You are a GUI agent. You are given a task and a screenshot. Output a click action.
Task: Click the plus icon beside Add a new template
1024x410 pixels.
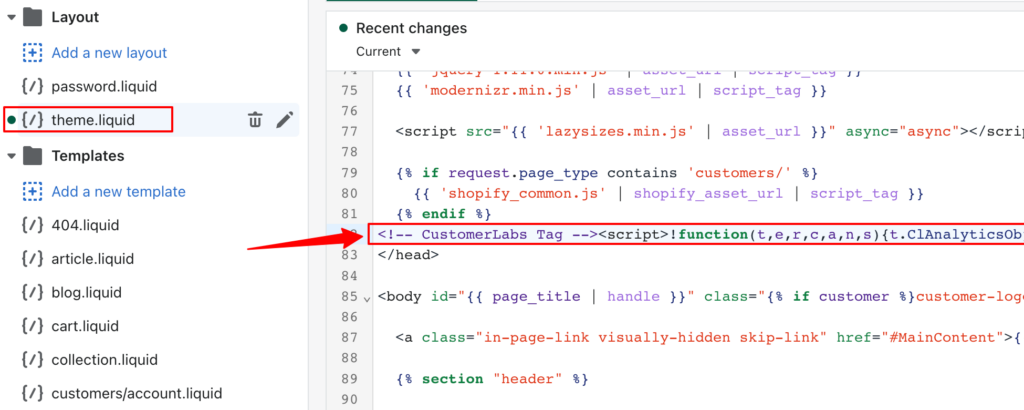[x=32, y=192]
